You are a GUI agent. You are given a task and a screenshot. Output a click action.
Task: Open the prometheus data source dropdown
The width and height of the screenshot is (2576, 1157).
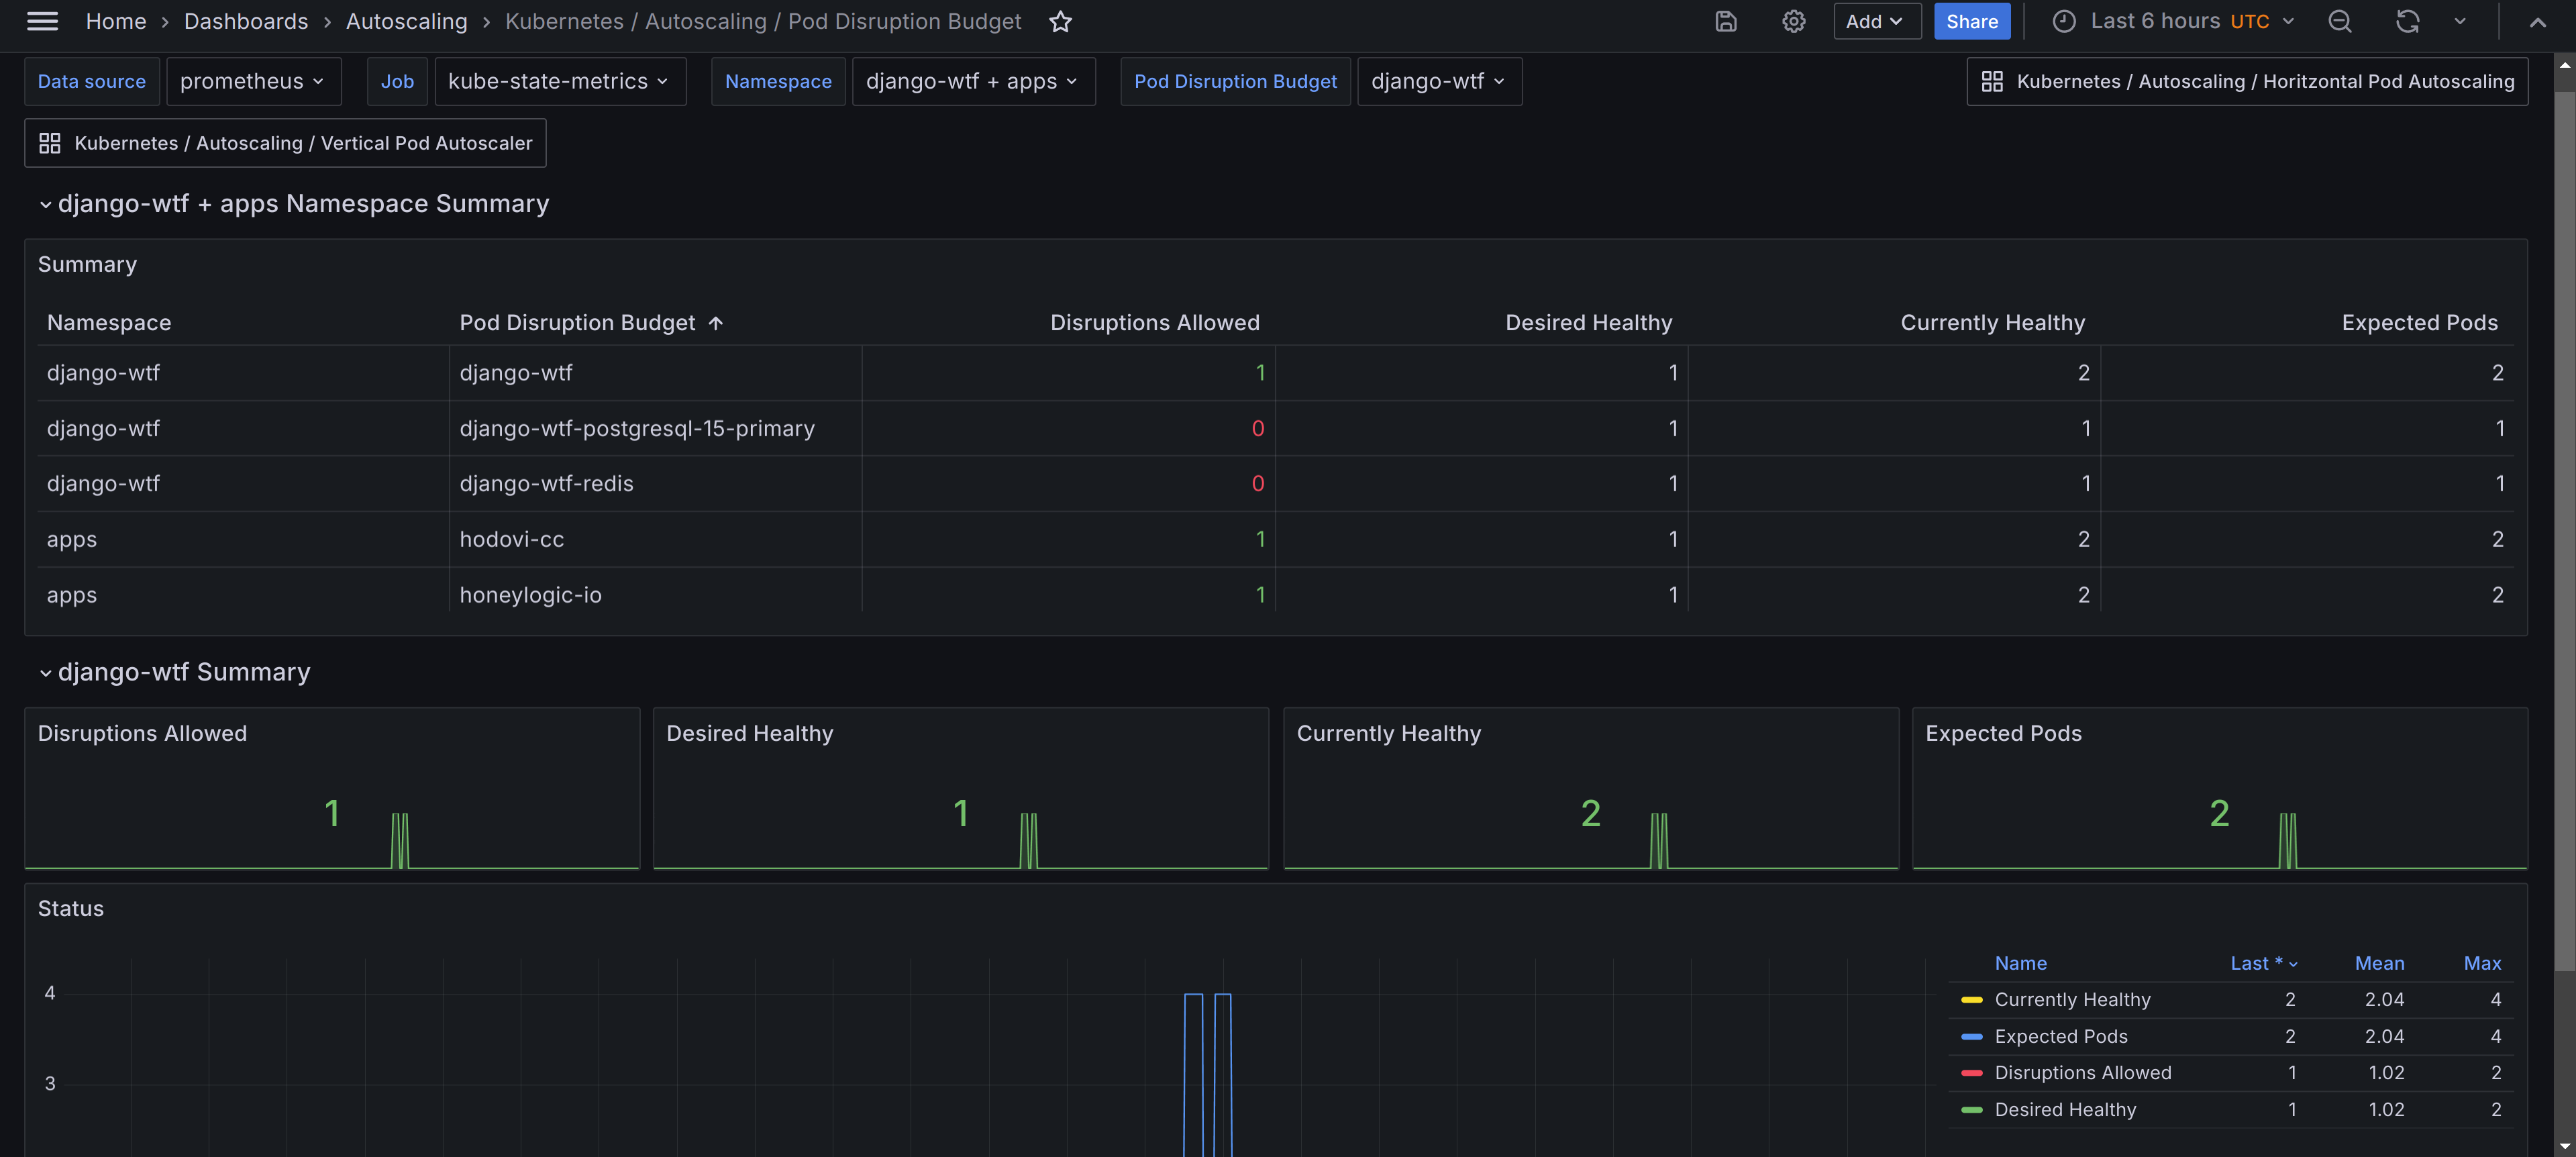pyautogui.click(x=253, y=81)
